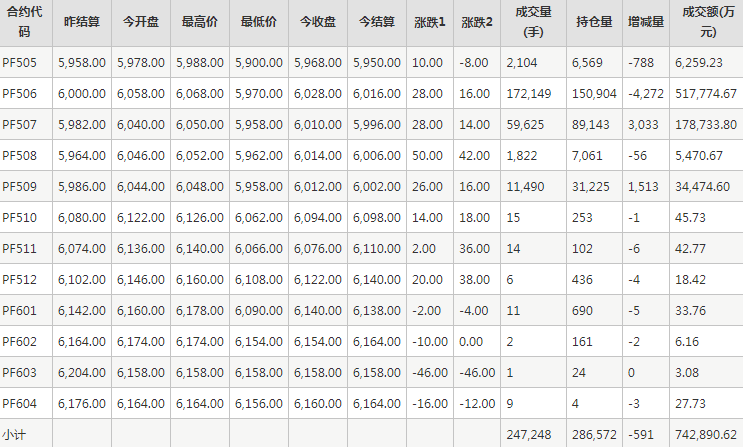743x447 pixels.
Task: Click the 最低价 column header
Action: pyautogui.click(x=259, y=22)
